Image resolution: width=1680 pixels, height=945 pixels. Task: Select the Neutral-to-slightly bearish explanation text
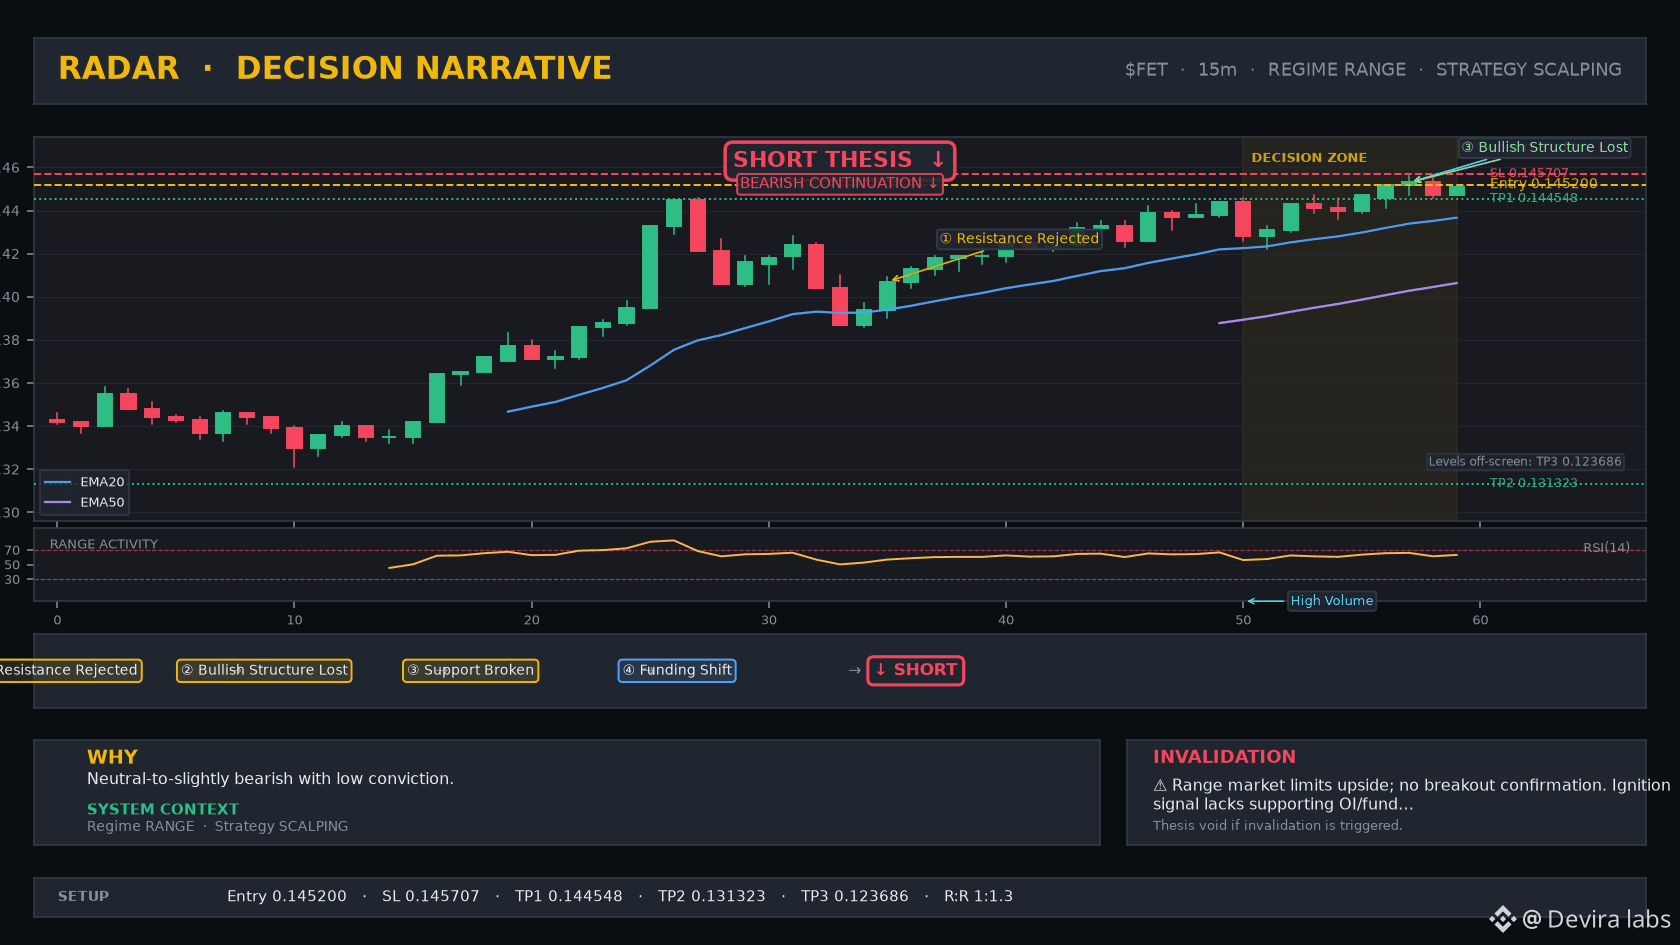(270, 779)
